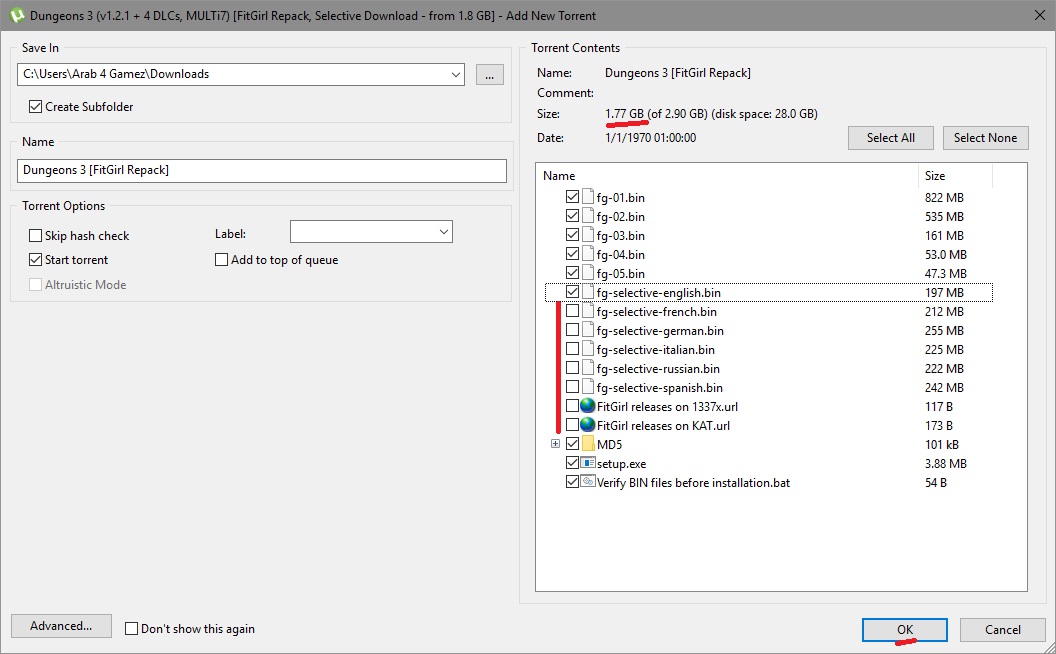This screenshot has height=654, width=1056.
Task: Click the fg-01.bin file icon
Action: click(x=588, y=198)
